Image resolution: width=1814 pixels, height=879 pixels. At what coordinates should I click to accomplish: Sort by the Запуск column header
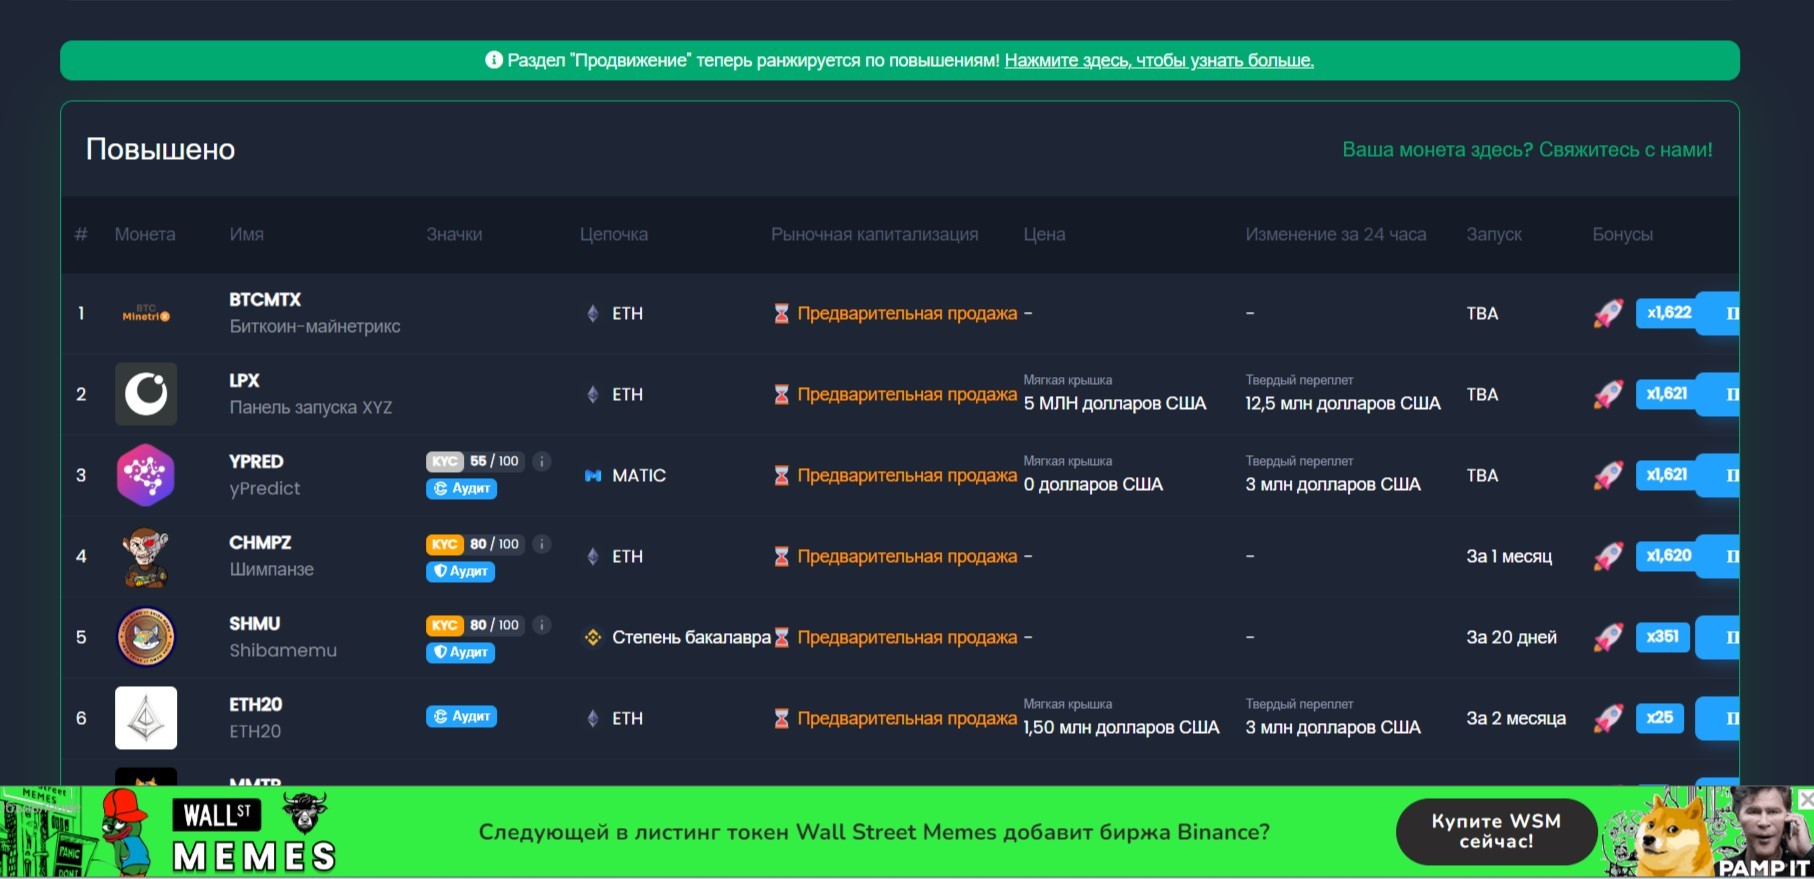click(1494, 234)
